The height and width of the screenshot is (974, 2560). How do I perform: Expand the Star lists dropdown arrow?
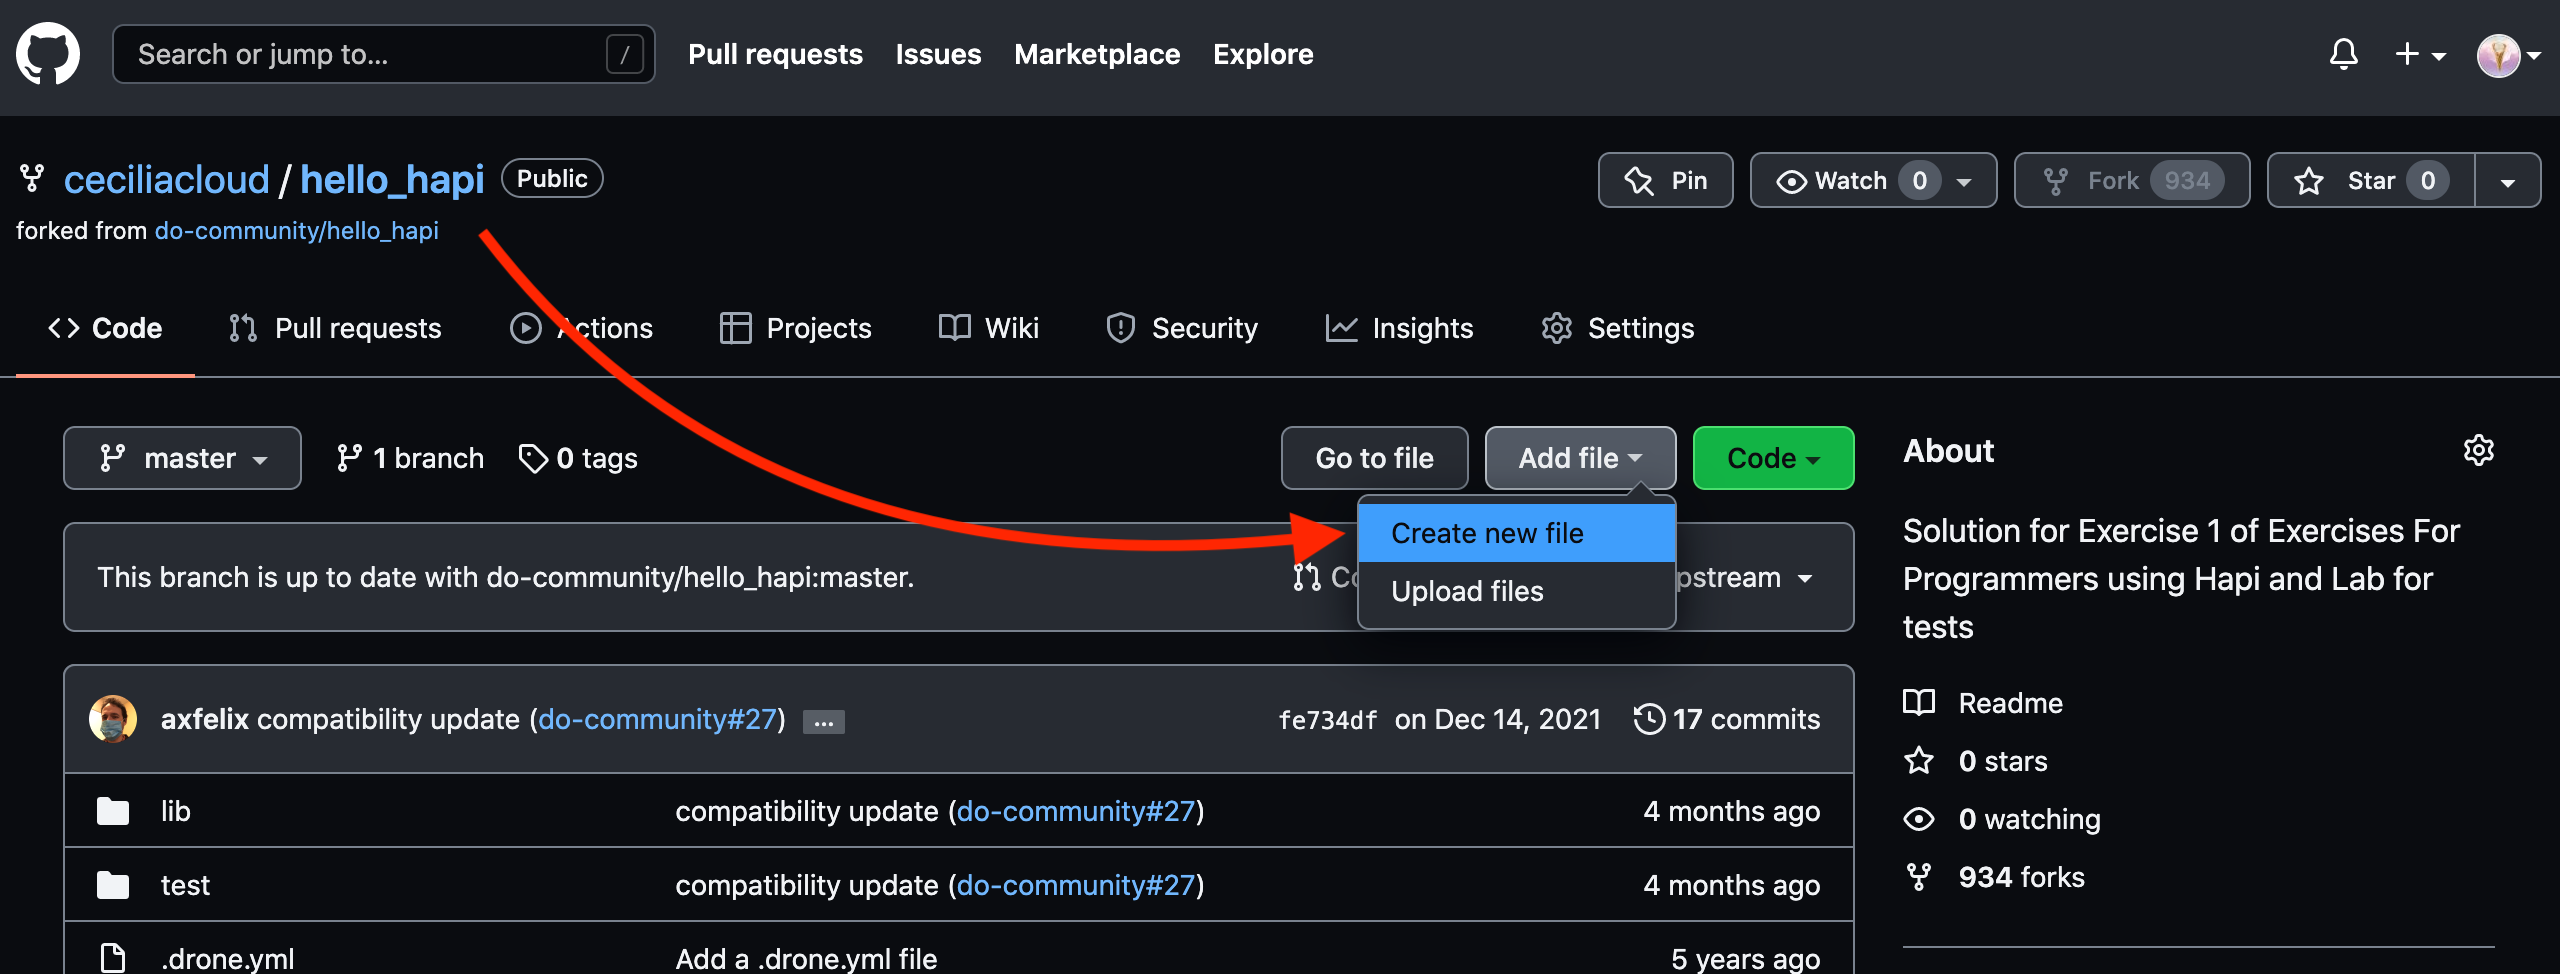click(2507, 181)
